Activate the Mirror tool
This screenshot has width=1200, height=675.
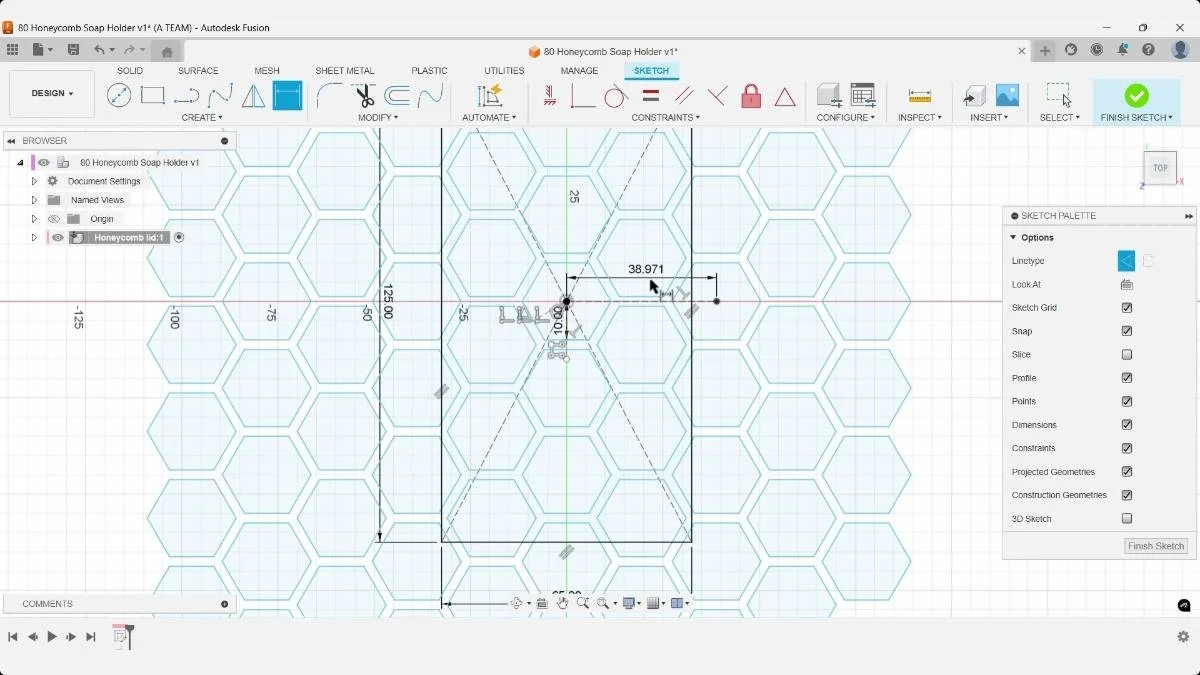coord(254,96)
